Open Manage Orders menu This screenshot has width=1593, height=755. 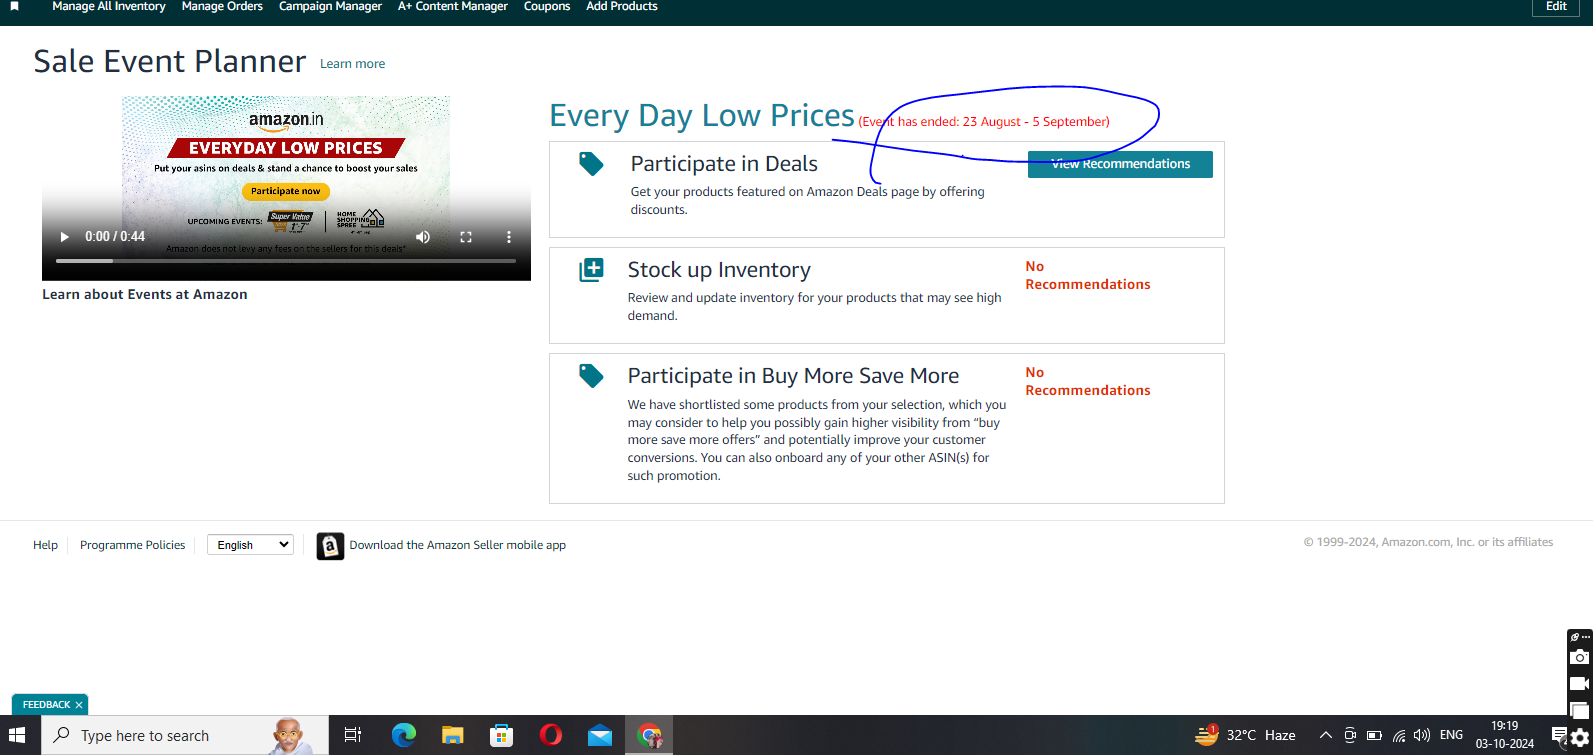pyautogui.click(x=222, y=7)
